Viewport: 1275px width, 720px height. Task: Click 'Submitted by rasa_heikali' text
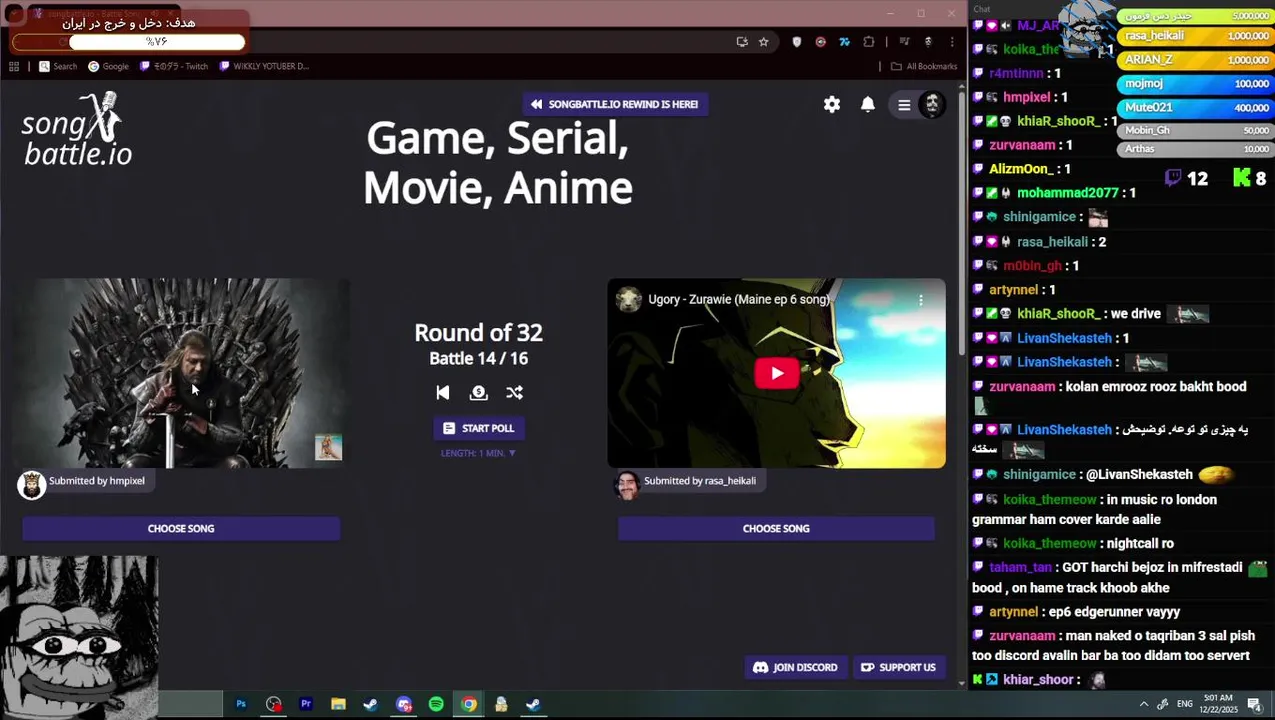700,481
